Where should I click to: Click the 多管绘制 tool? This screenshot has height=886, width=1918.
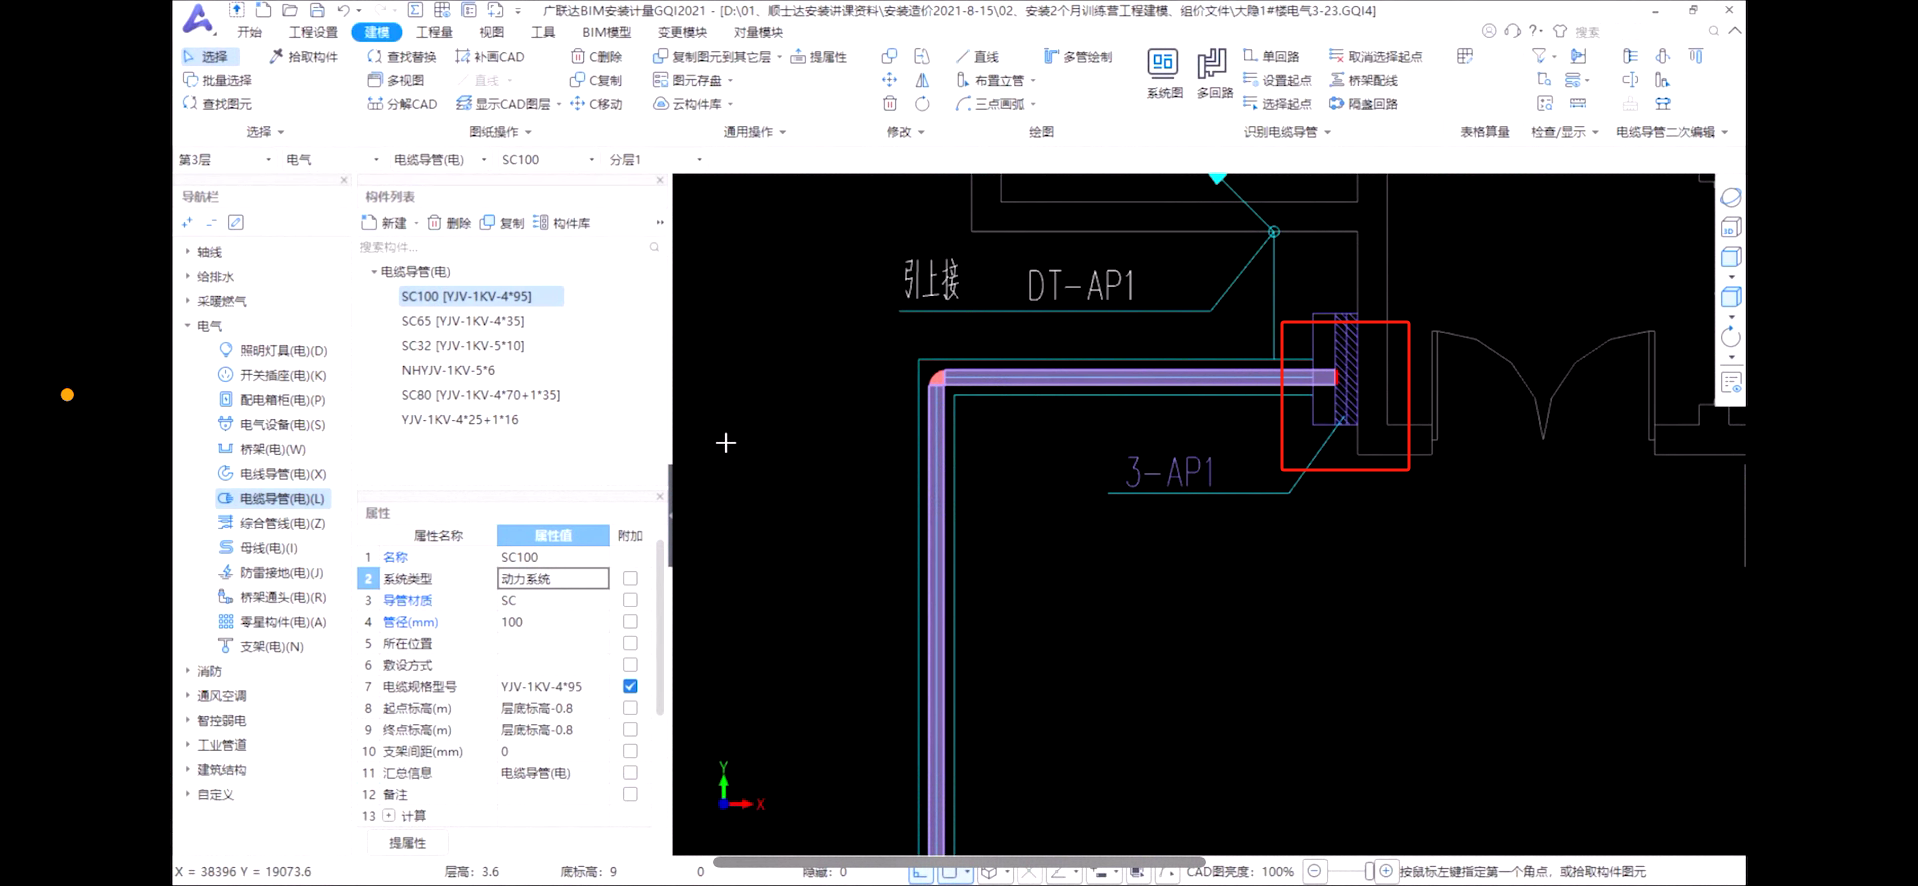(1077, 57)
